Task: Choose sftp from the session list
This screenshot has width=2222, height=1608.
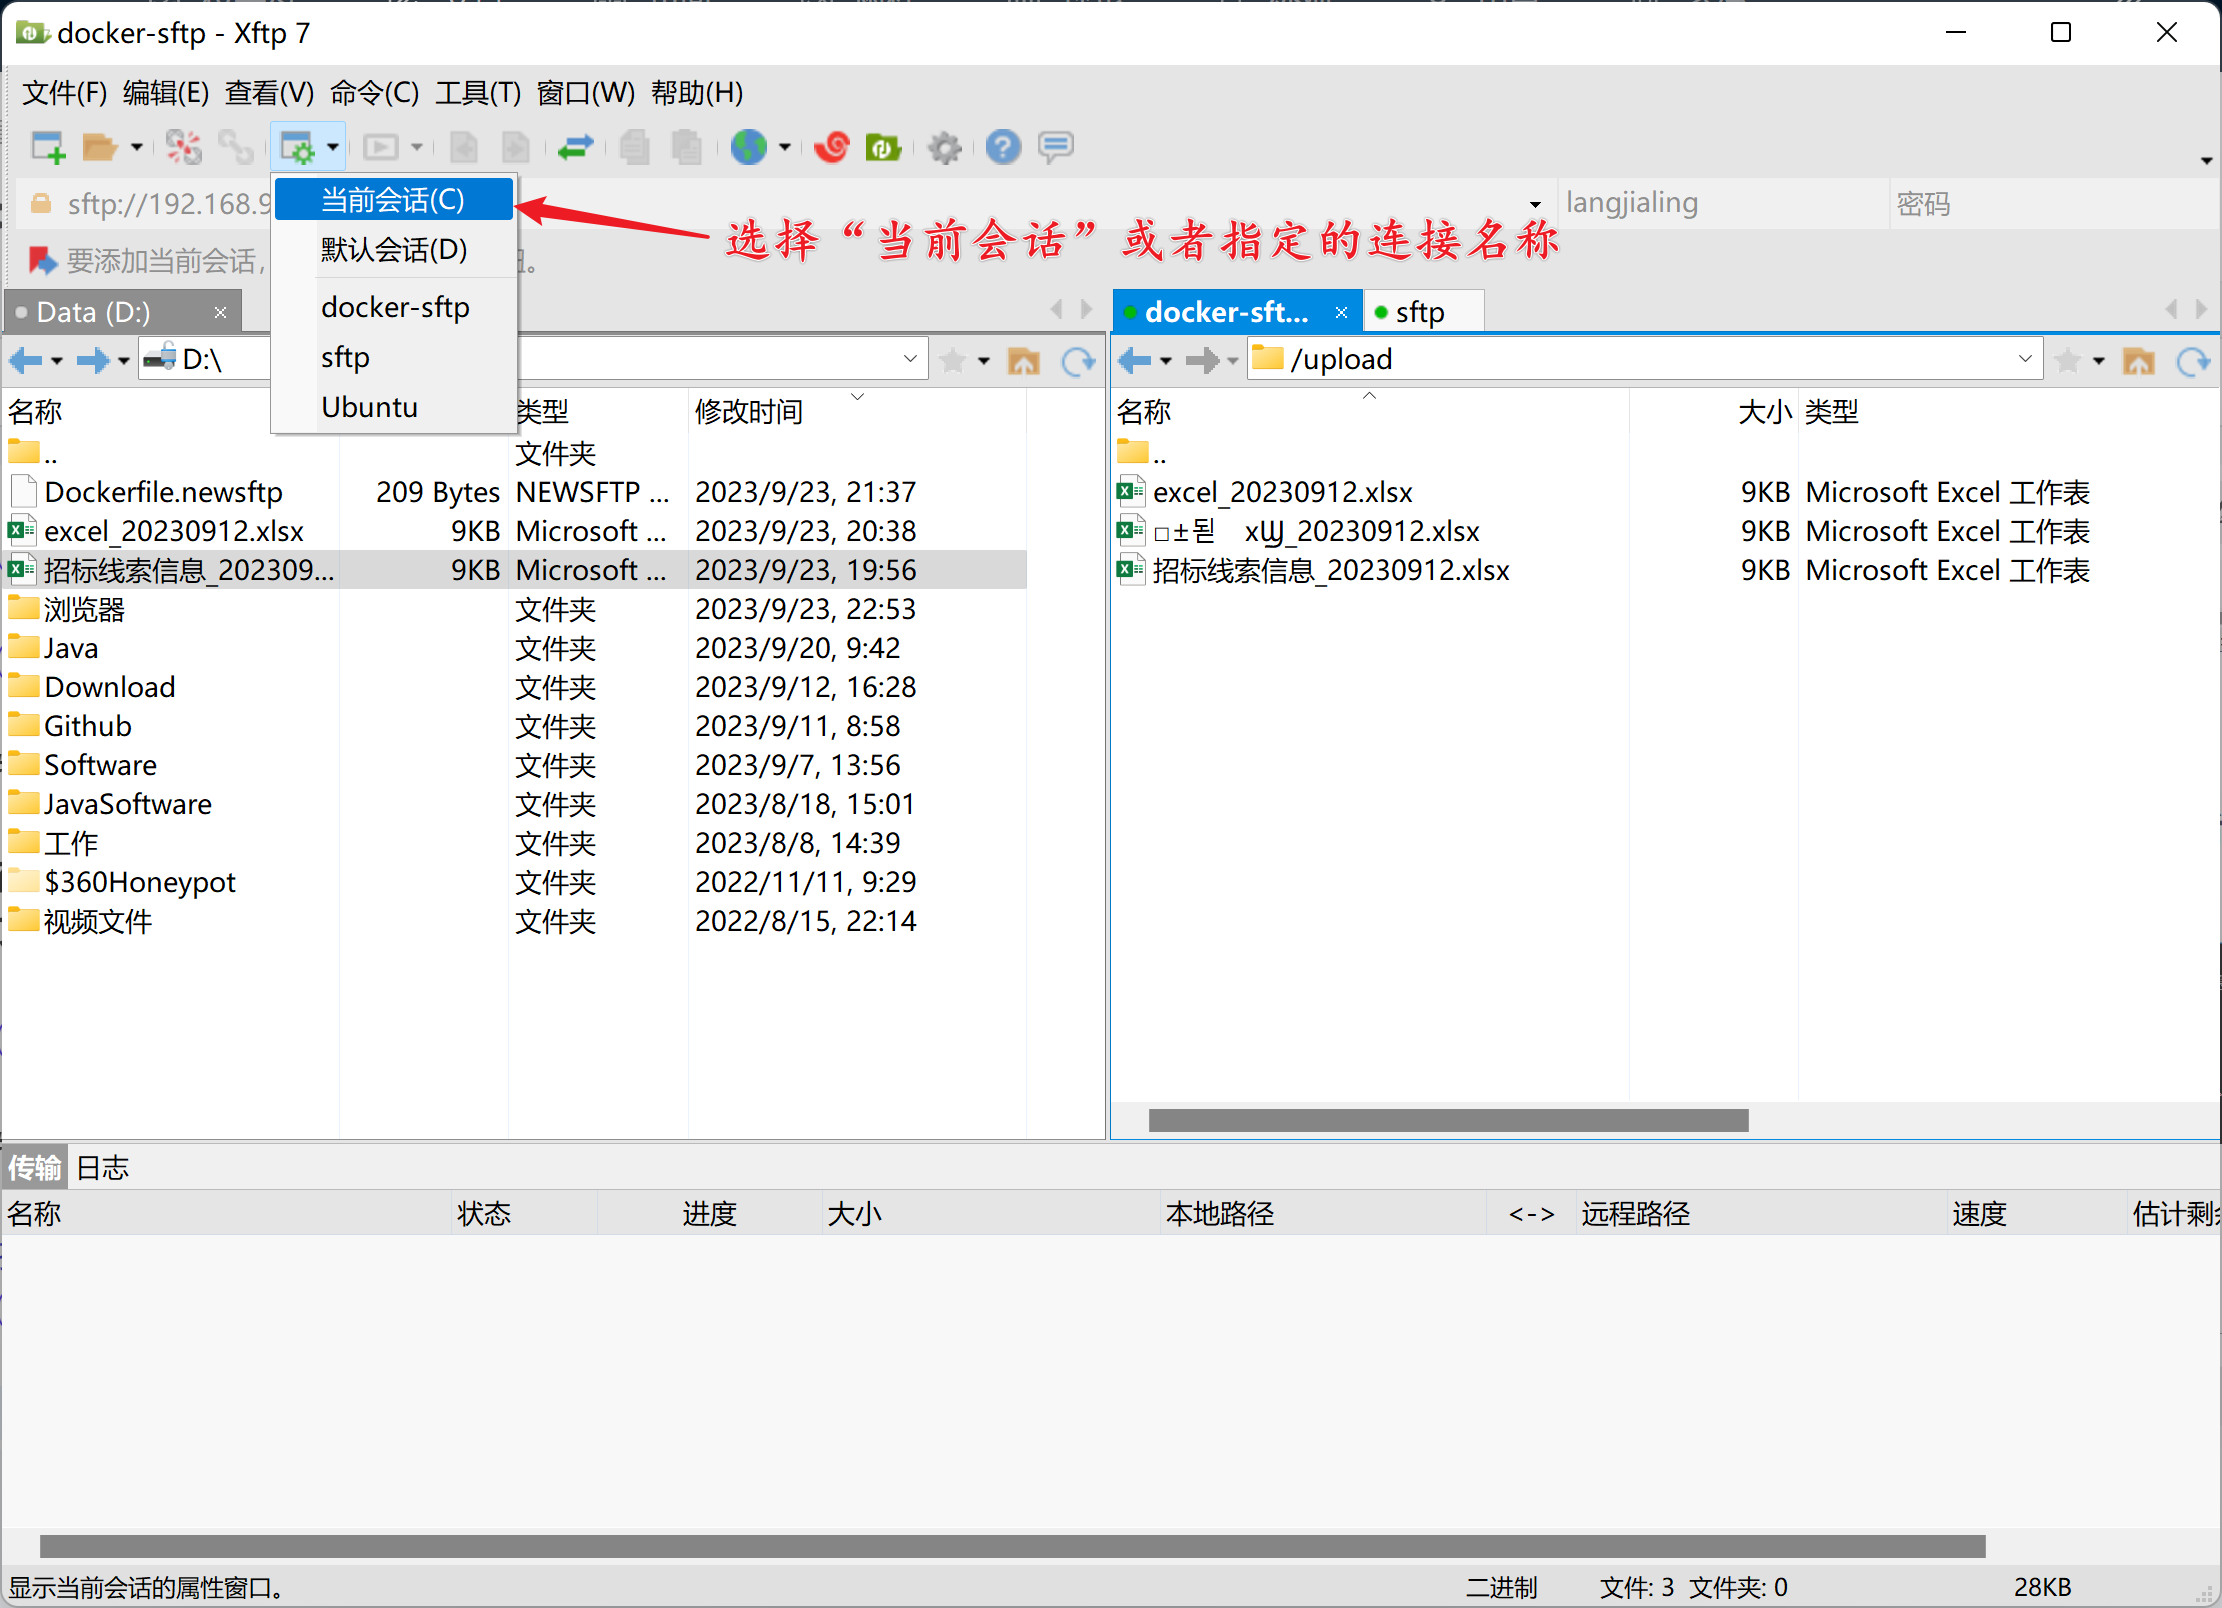Action: click(393, 357)
